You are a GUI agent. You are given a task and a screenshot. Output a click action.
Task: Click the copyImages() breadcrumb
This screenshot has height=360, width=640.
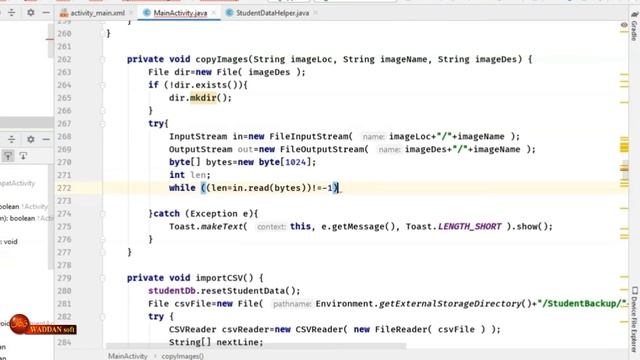point(182,356)
